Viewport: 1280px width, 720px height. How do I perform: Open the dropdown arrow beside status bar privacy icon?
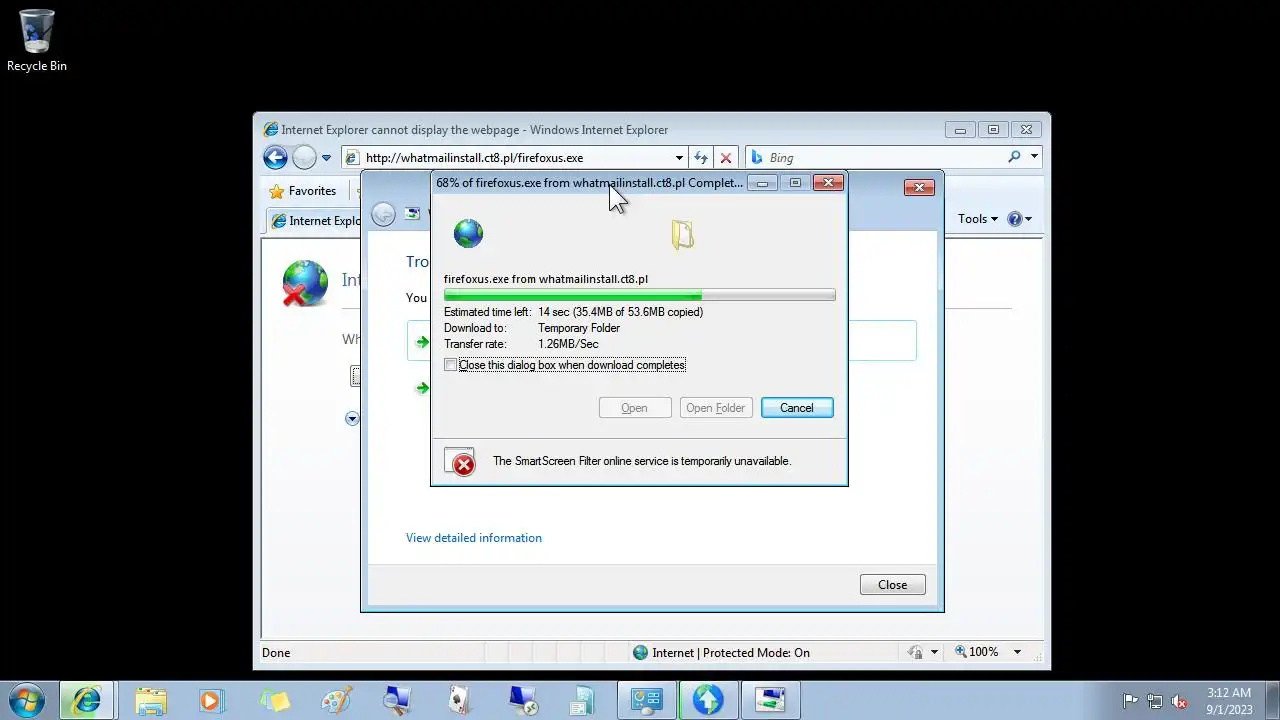coord(934,652)
